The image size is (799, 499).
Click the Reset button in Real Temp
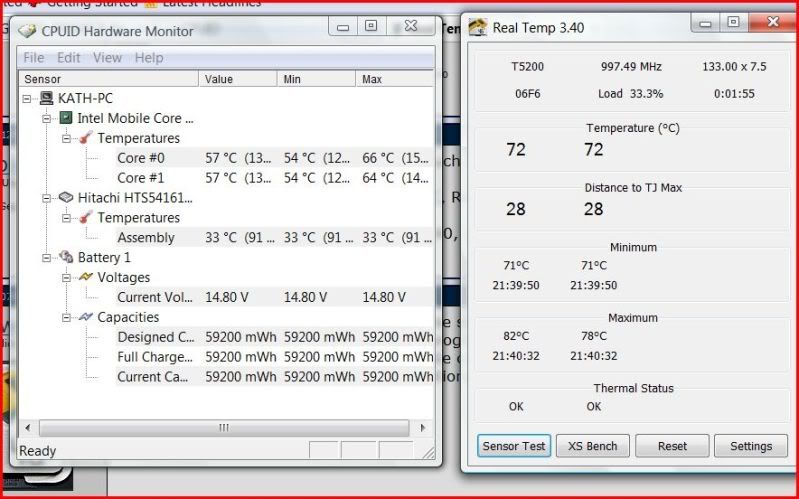coord(672,446)
